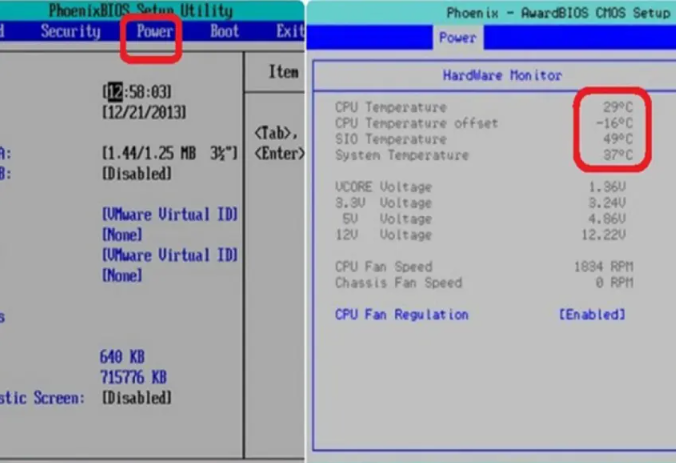Click the 12V Voltage label

click(383, 235)
